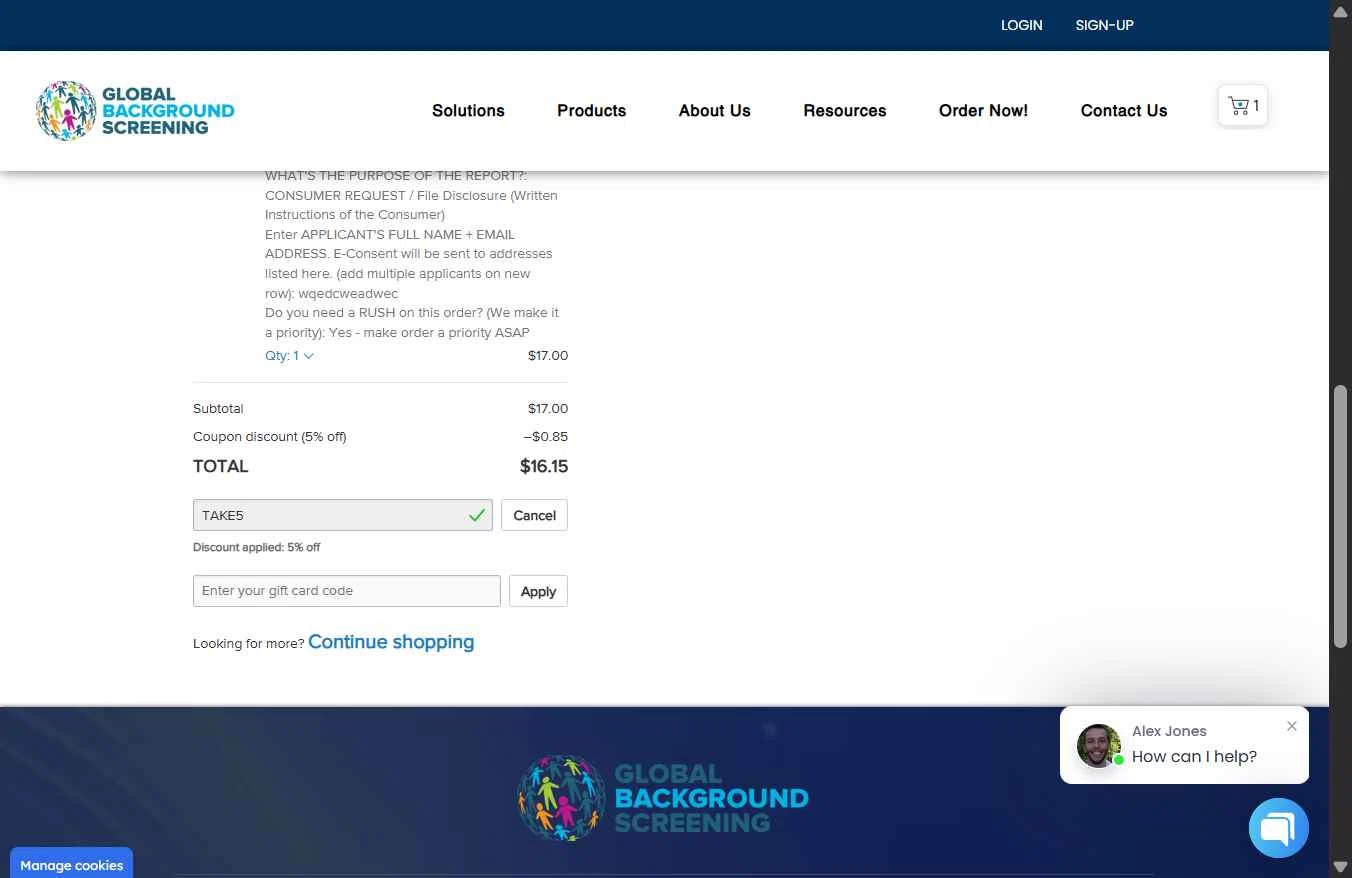Focus the gift card code field

pos(346,591)
